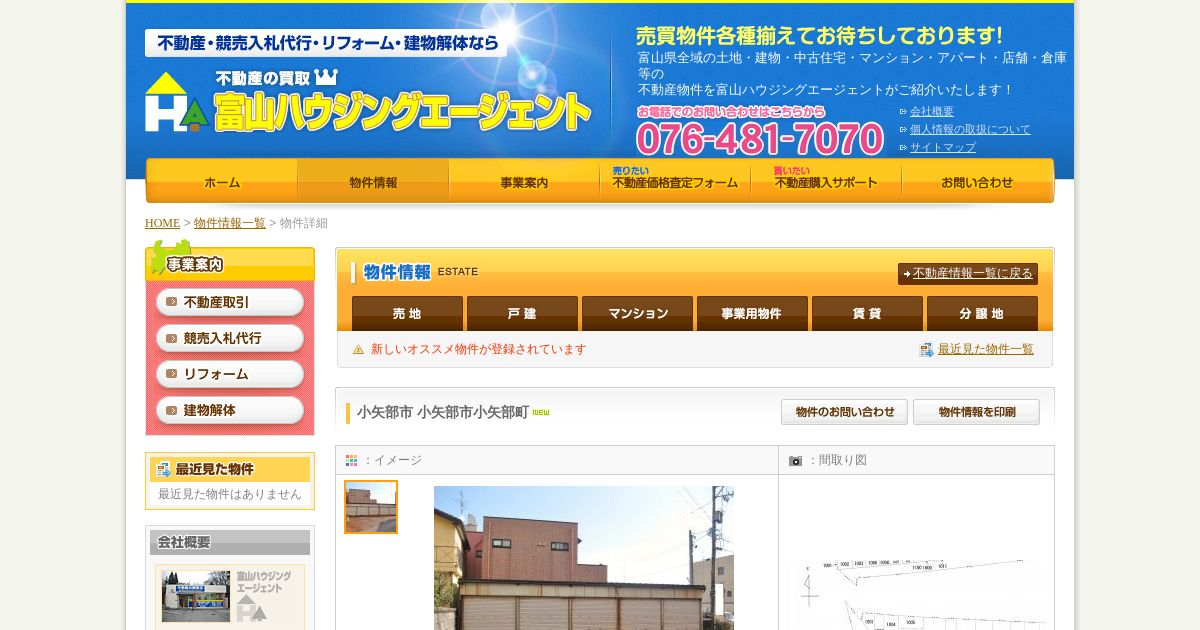Click the warning icon beside 新しいオススメ物件
Screen dimensions: 1200x630
click(358, 349)
